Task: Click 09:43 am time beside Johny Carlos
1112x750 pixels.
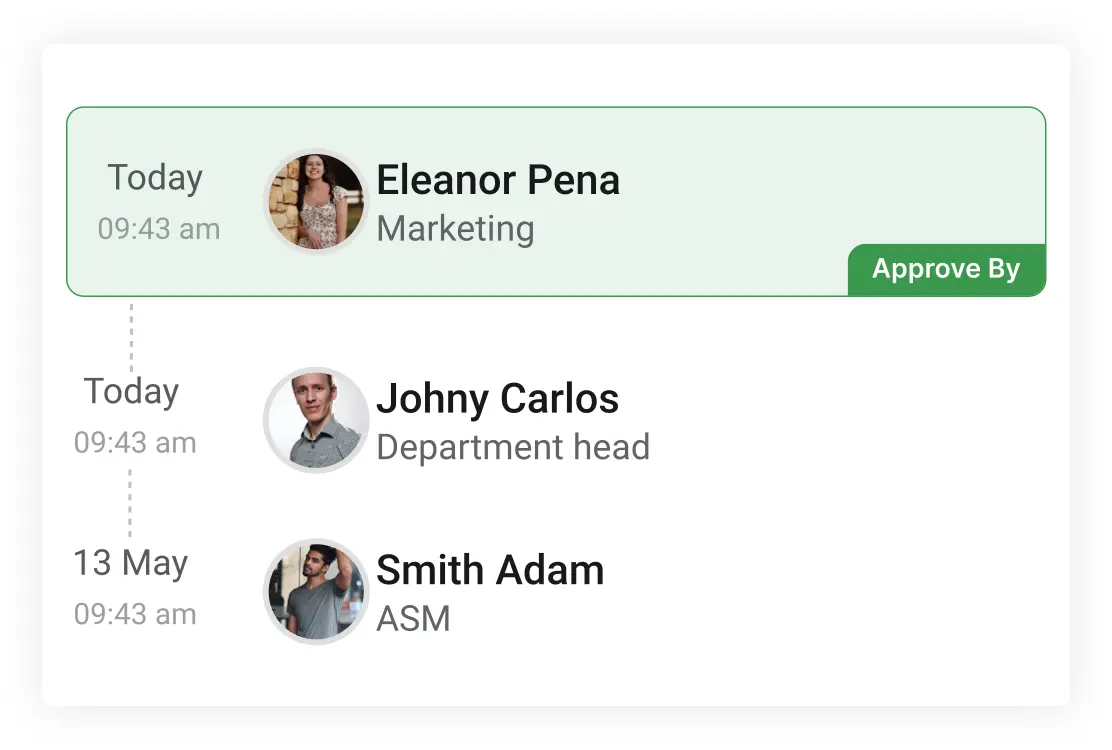Action: coord(135,443)
